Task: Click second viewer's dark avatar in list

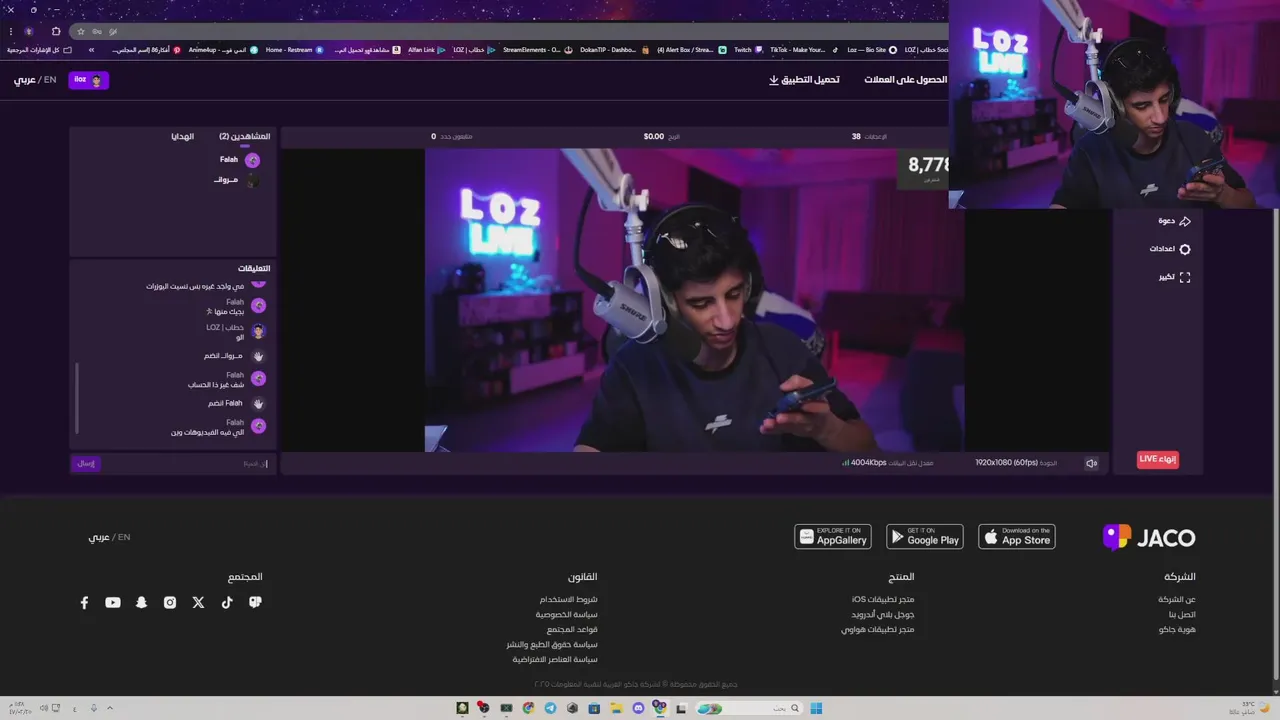Action: click(x=252, y=181)
